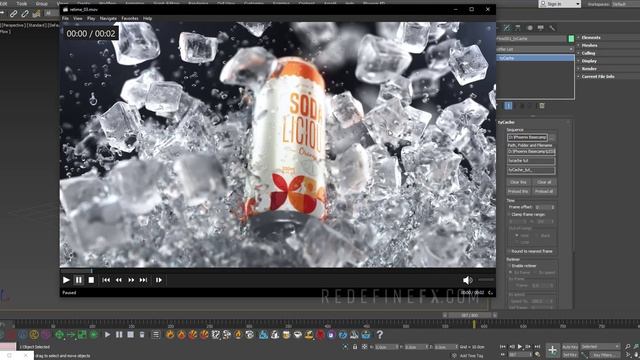The image size is (640, 360).
Task: Mute the media player speaker icon
Action: (467, 280)
